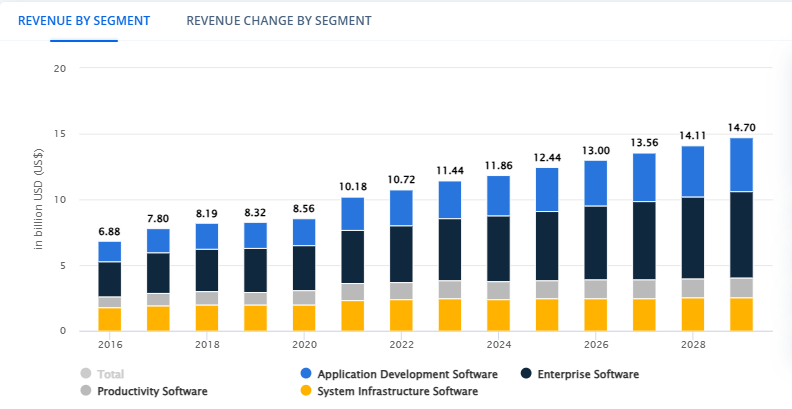Click the 2028 x-axis label

[692, 345]
